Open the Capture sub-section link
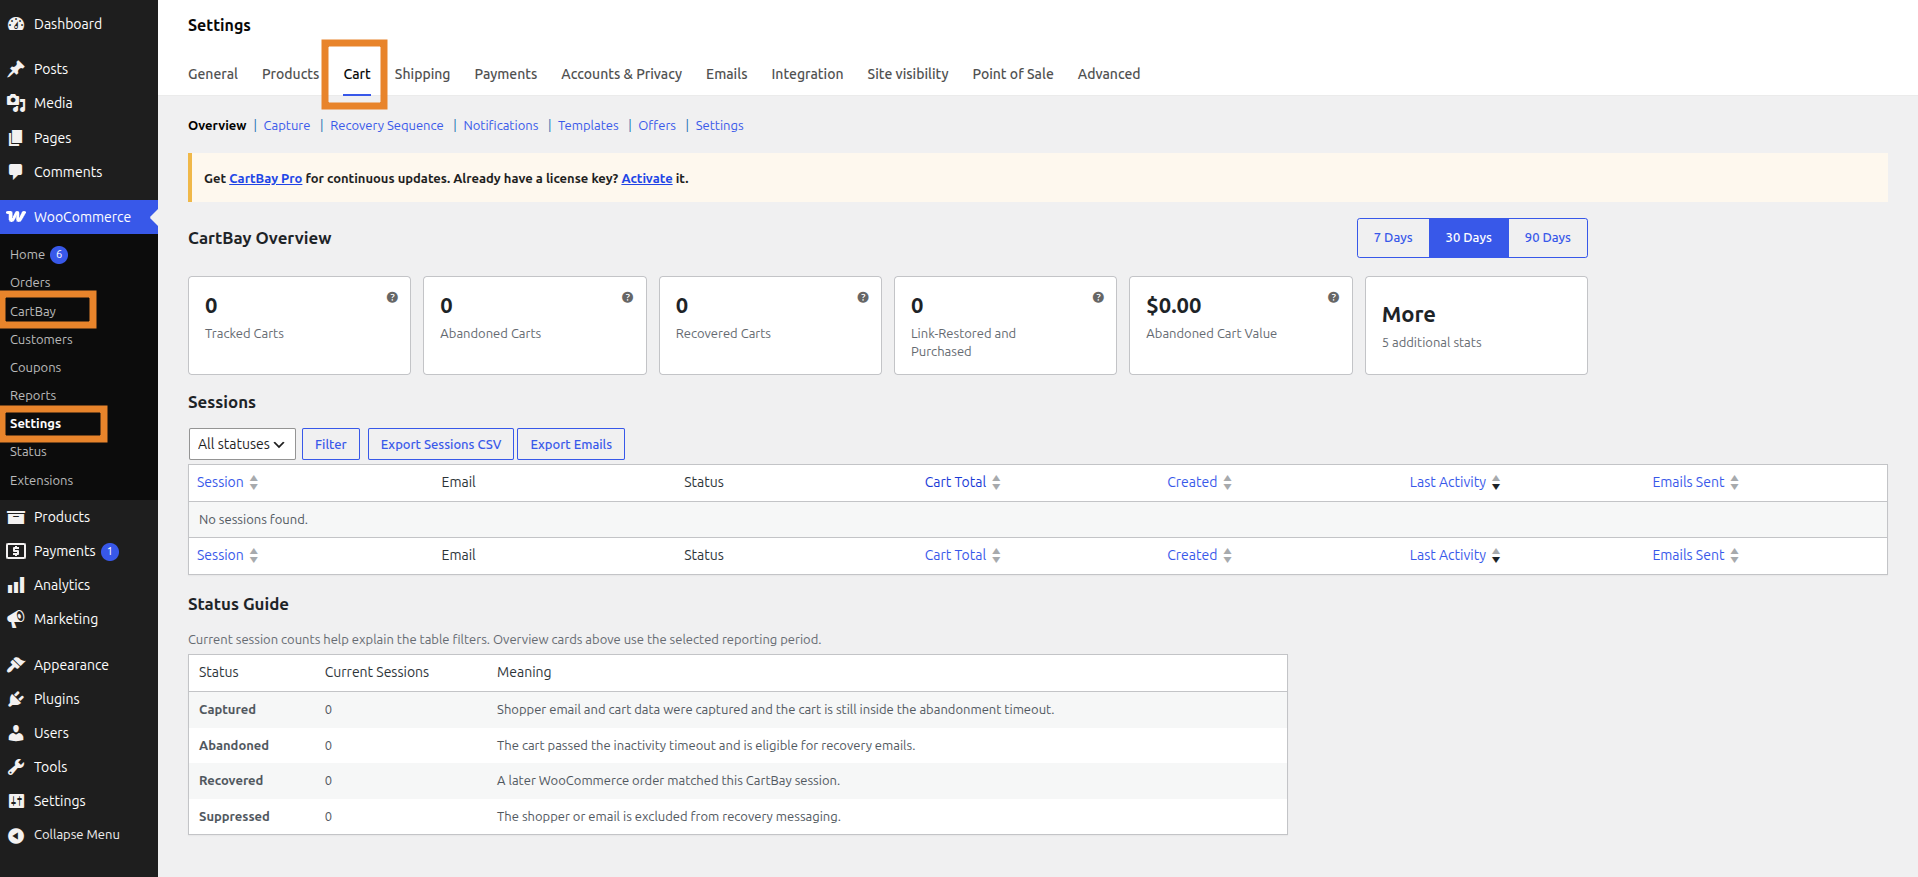 [287, 126]
